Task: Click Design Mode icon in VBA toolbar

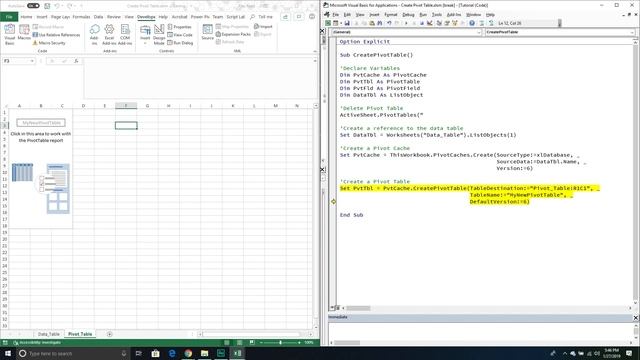Action: click(430, 23)
